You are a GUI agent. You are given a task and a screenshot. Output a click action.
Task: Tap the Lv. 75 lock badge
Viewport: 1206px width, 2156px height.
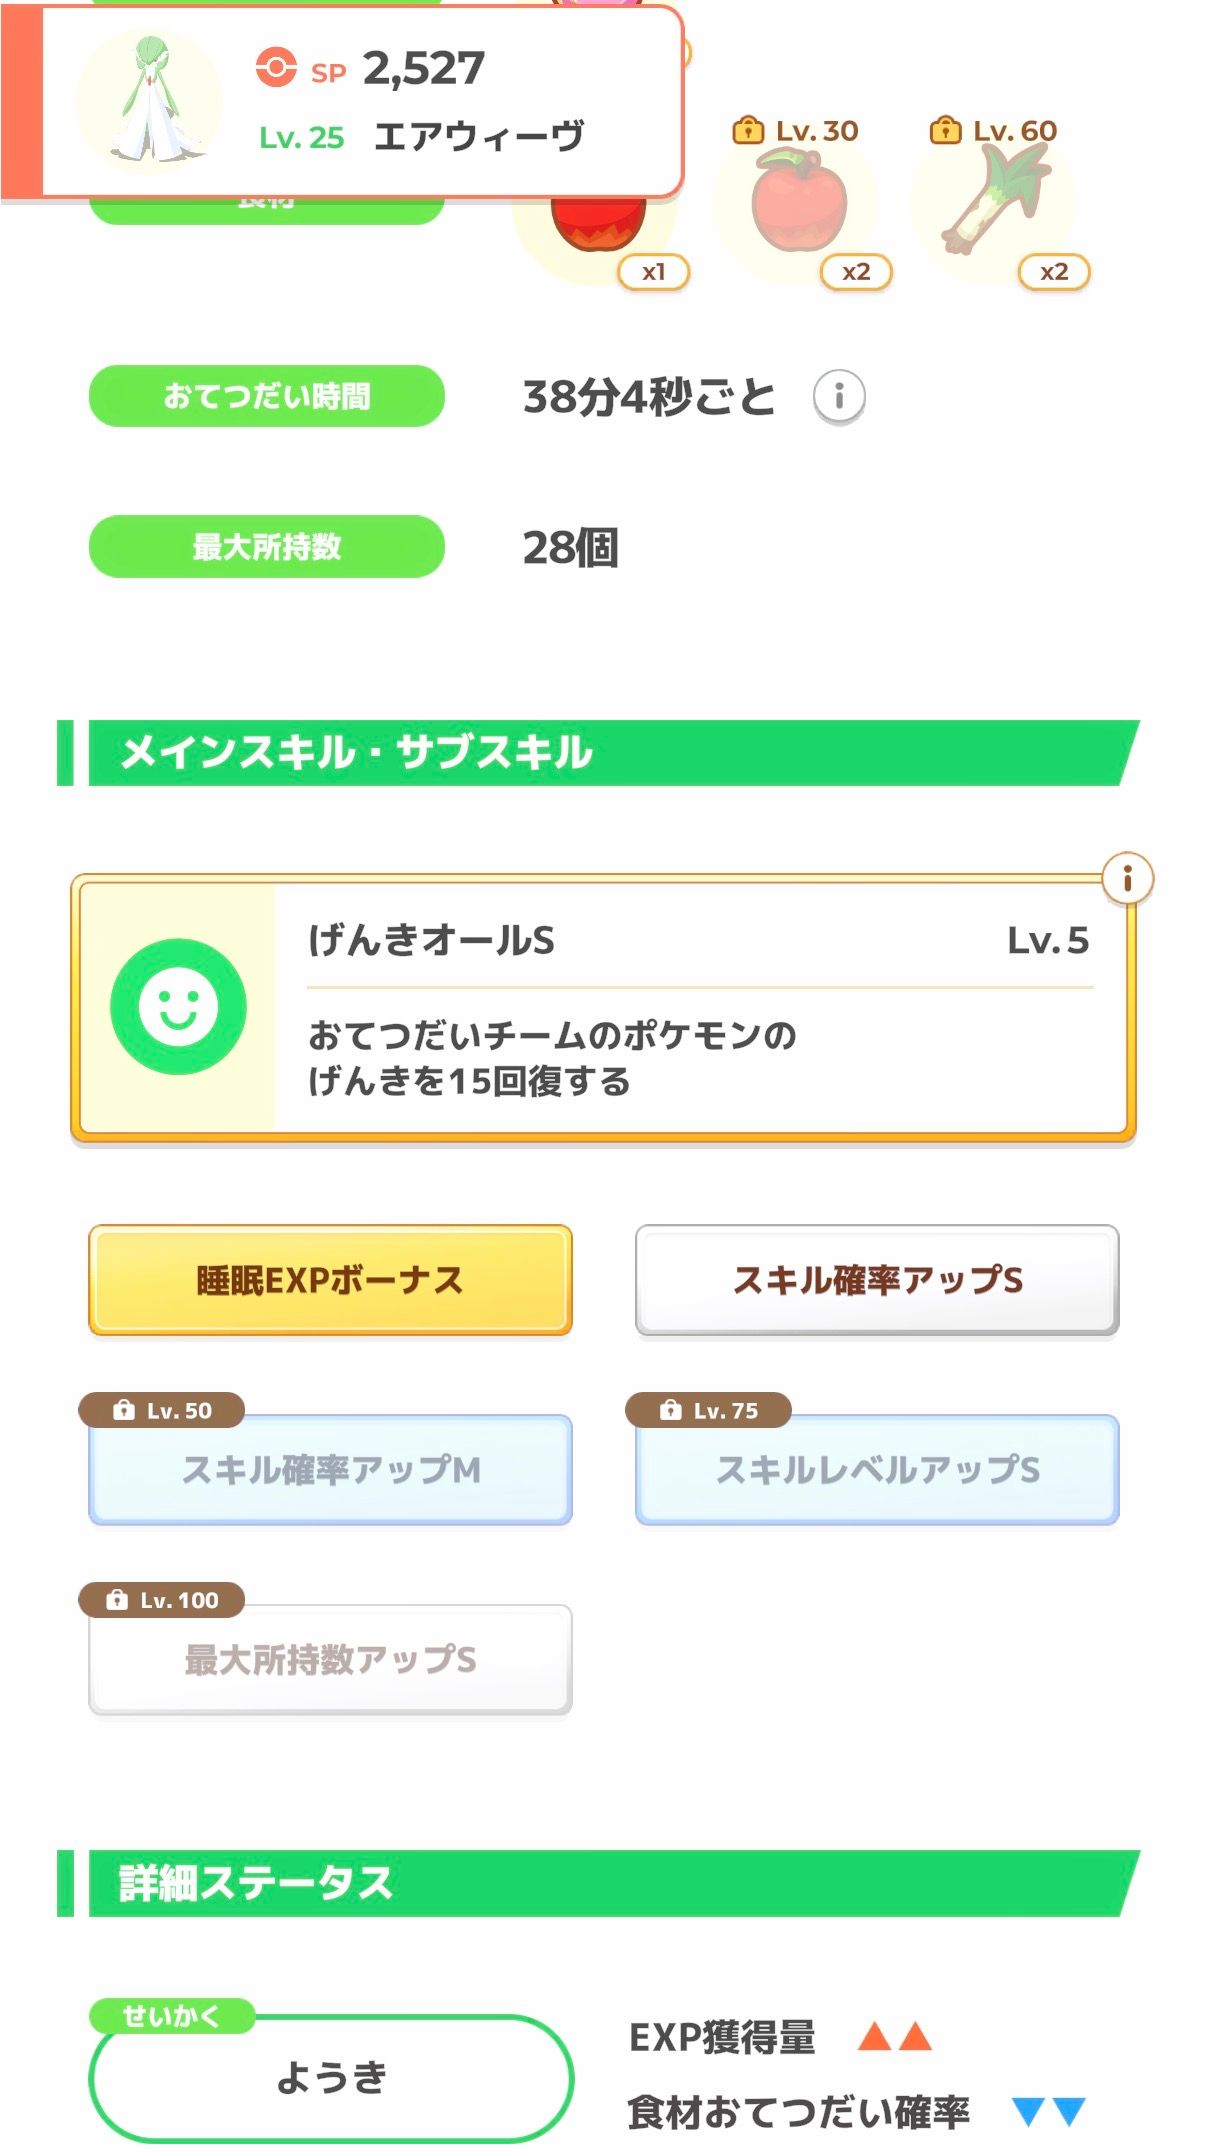click(708, 1410)
